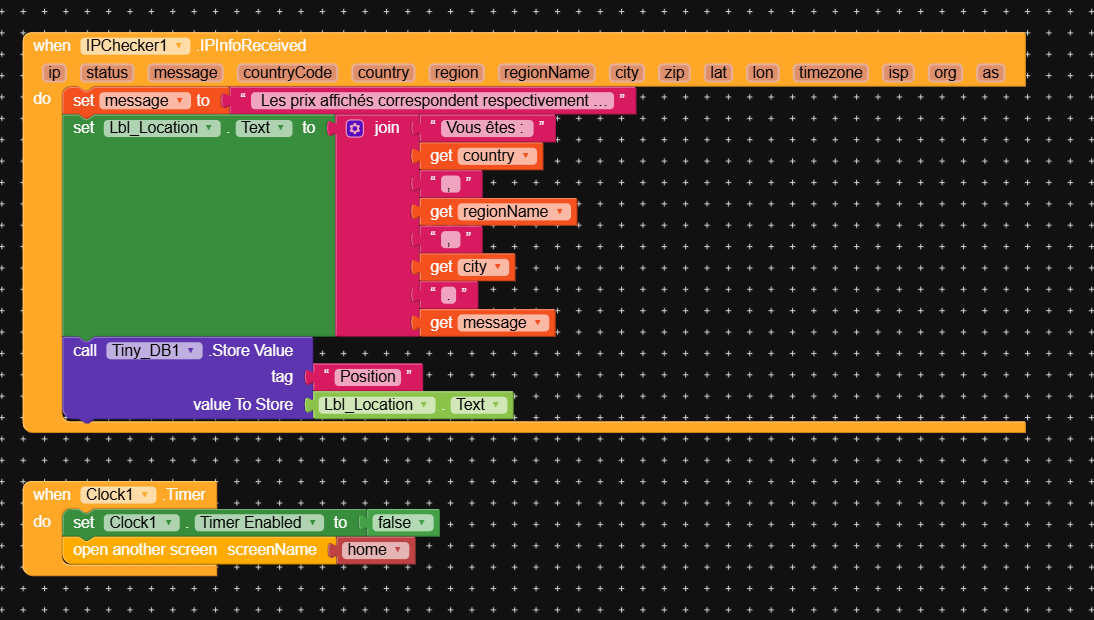Edit the "Position" tag text field
Image resolution: width=1094 pixels, height=620 pixels.
[367, 377]
